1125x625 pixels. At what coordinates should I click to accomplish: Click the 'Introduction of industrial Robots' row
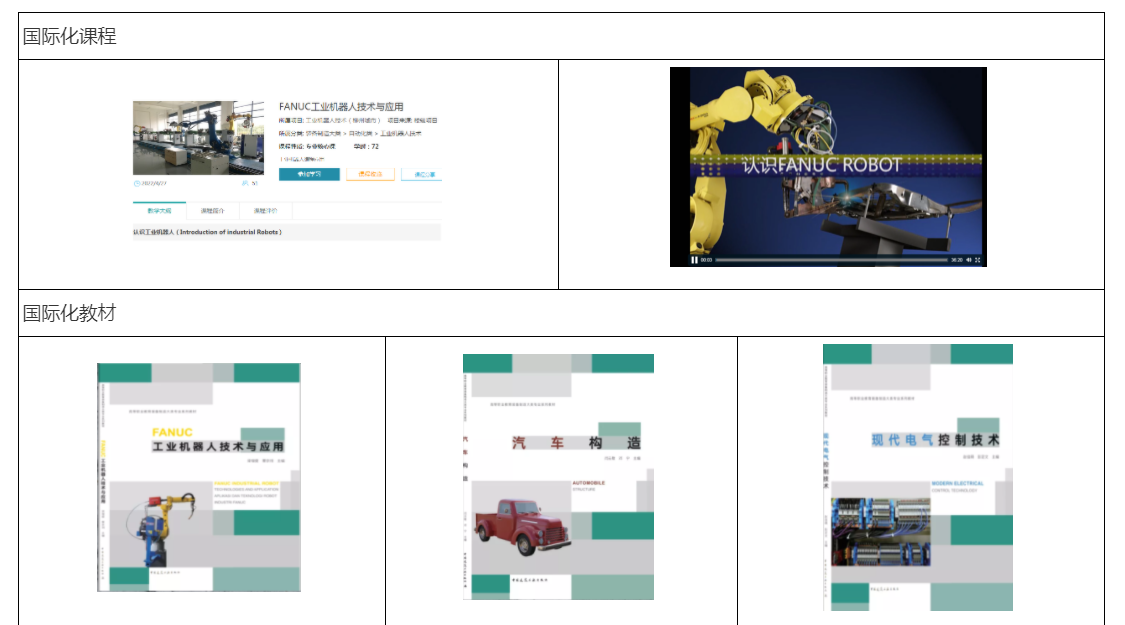tap(287, 232)
